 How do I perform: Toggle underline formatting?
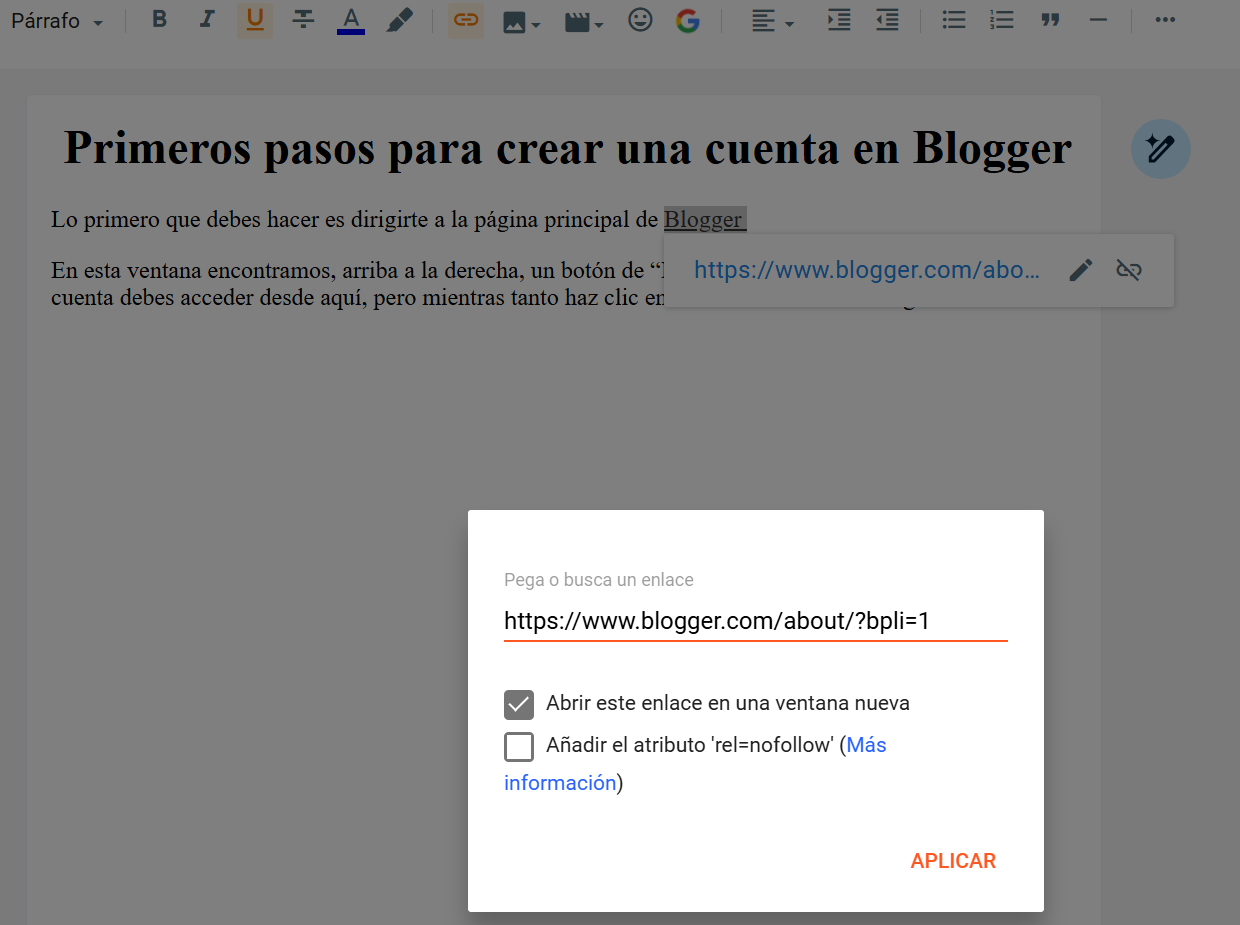coord(255,20)
